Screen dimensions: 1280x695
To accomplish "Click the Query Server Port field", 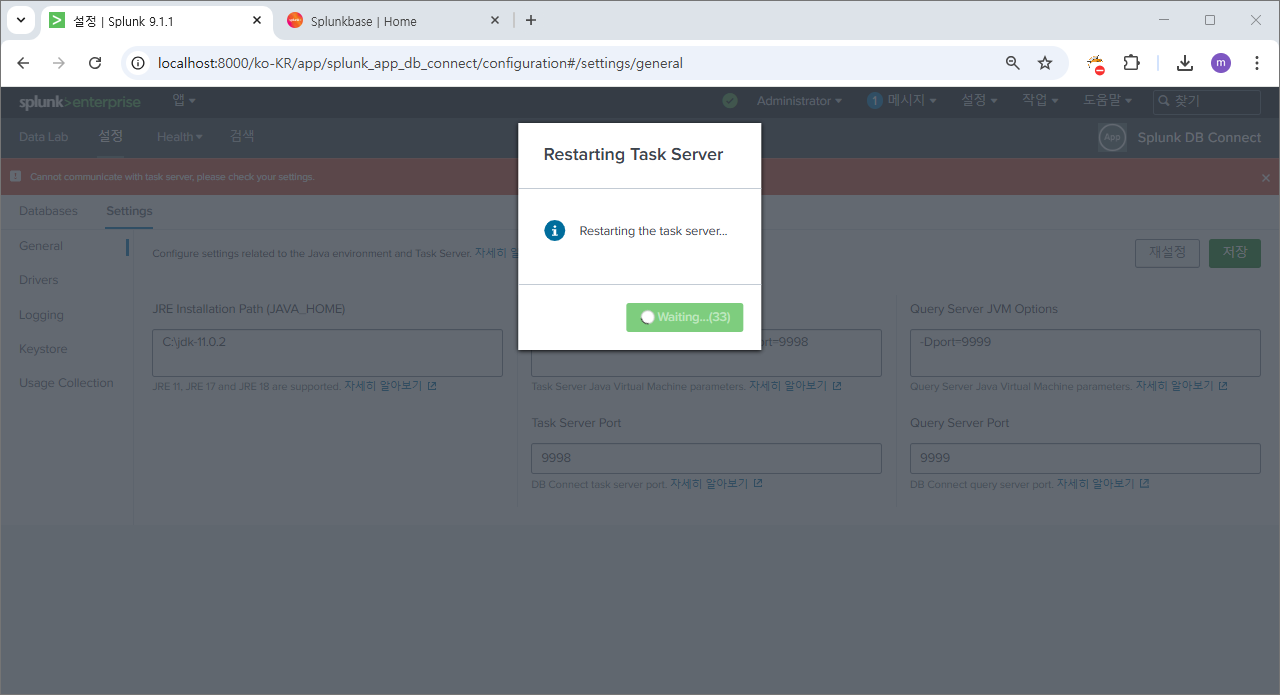I will pyautogui.click(x=1085, y=458).
